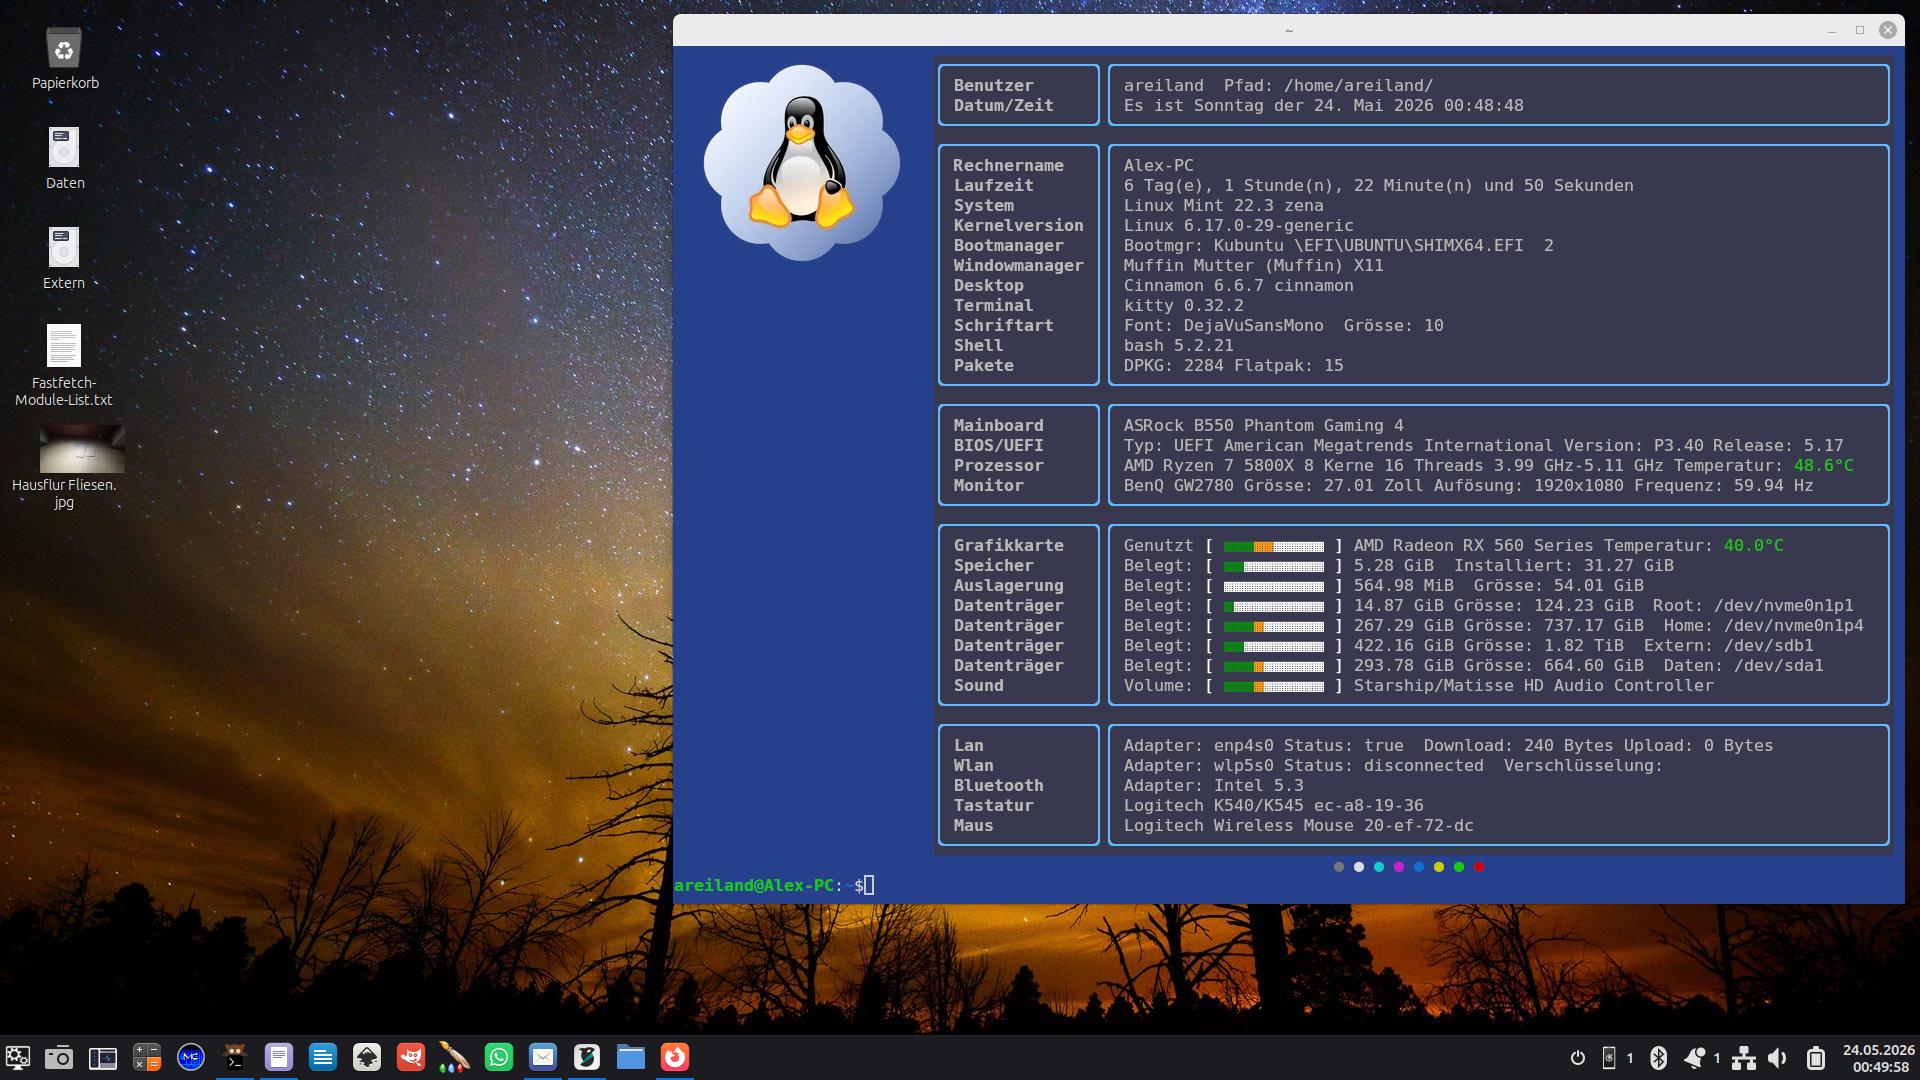Open the power button in the system tray
This screenshot has height=1080, width=1920.
click(x=1578, y=1058)
